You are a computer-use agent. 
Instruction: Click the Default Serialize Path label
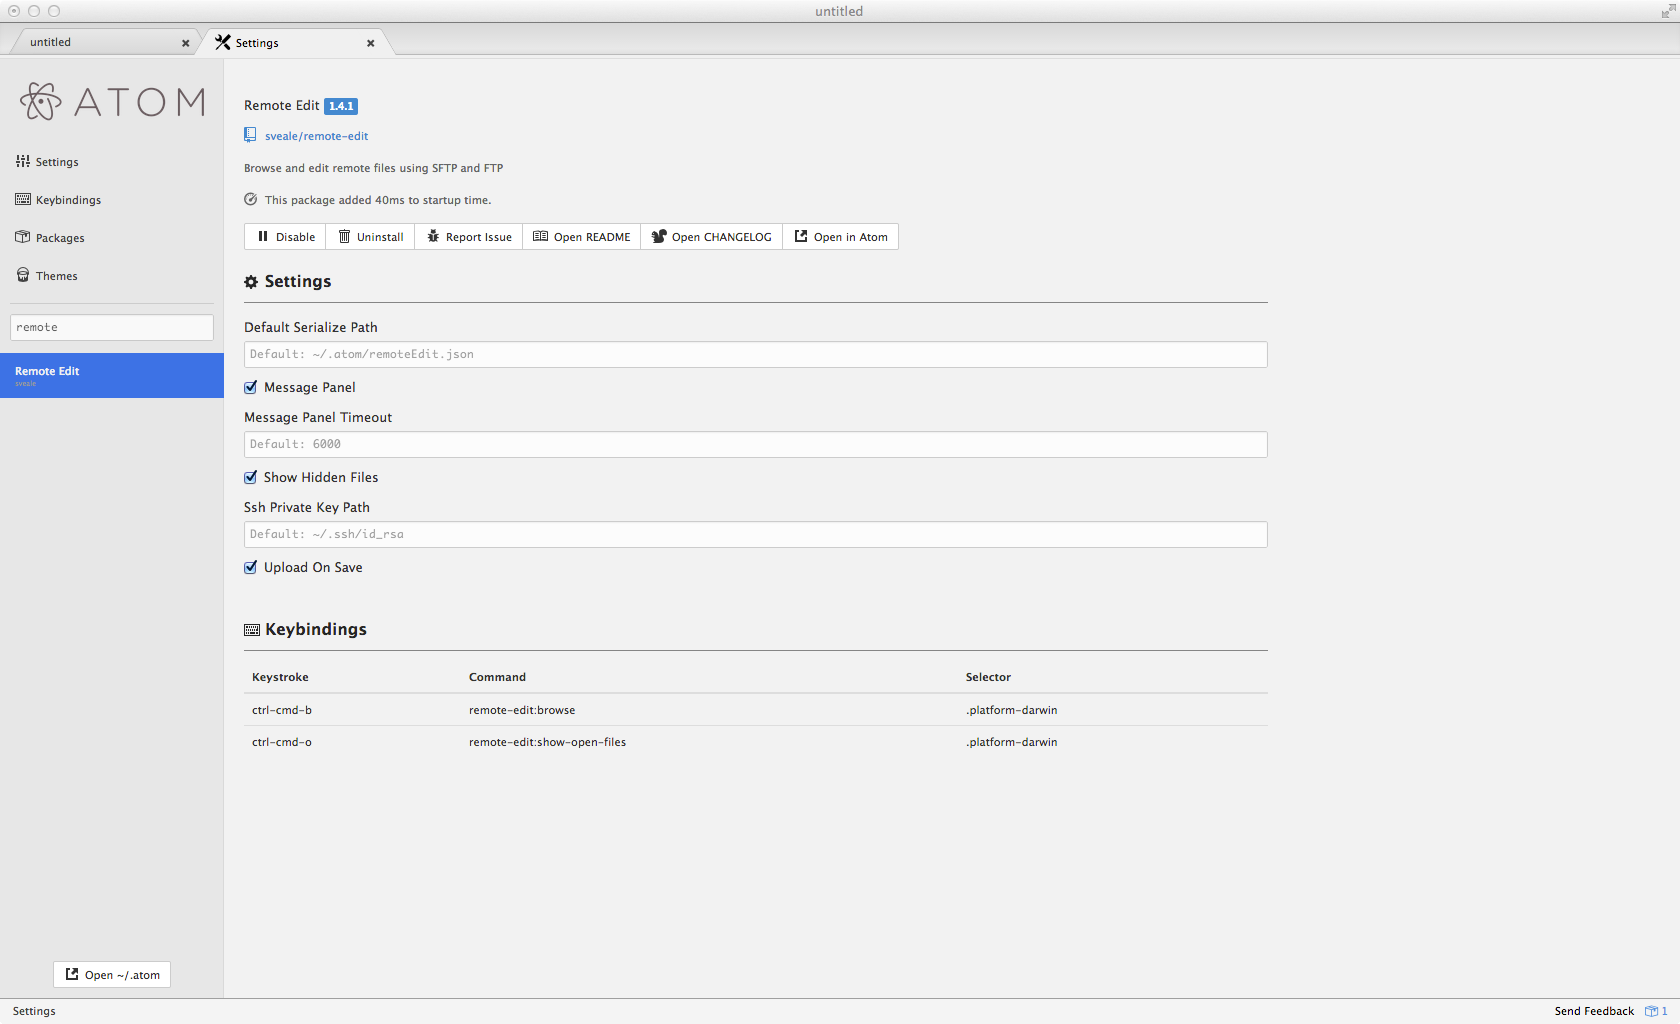311,327
